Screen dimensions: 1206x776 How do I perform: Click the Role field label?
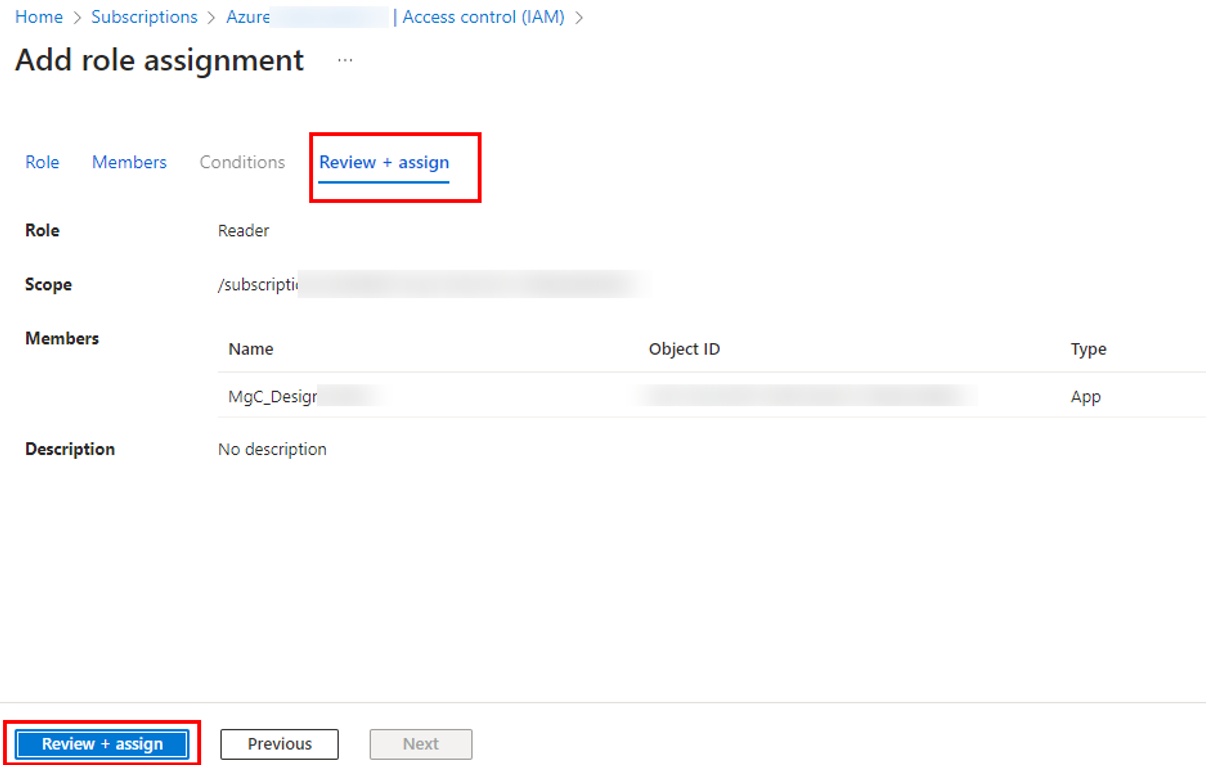tap(42, 230)
